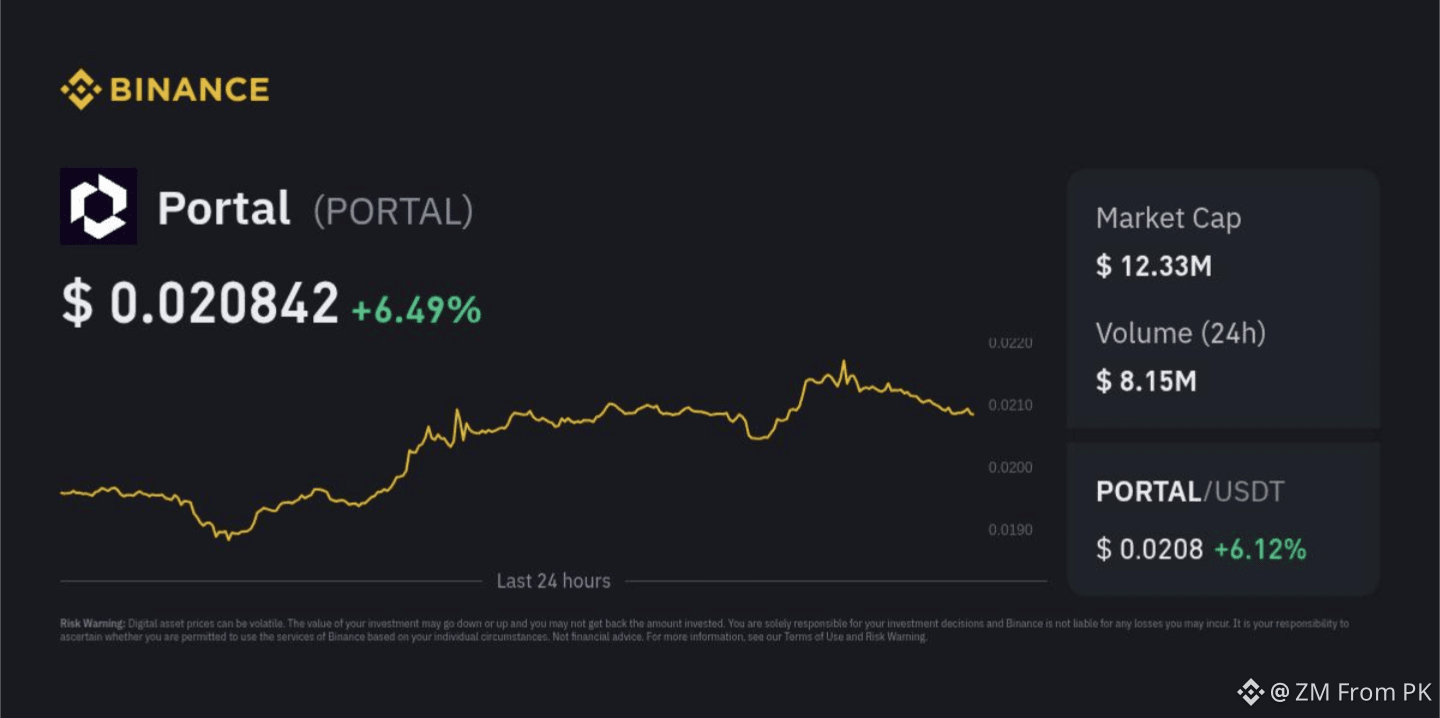Click the +6.12% pair change

(1260, 549)
